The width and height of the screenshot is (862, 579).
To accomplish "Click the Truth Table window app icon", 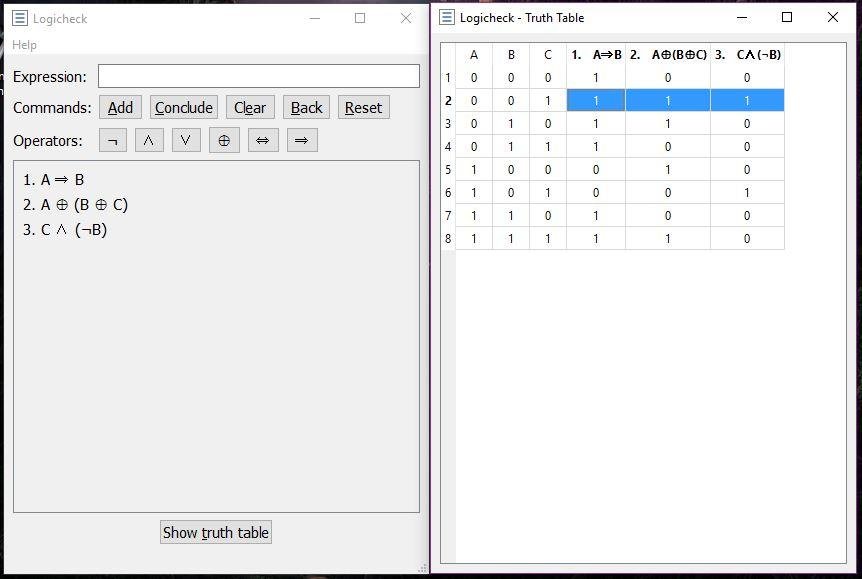I will [446, 17].
